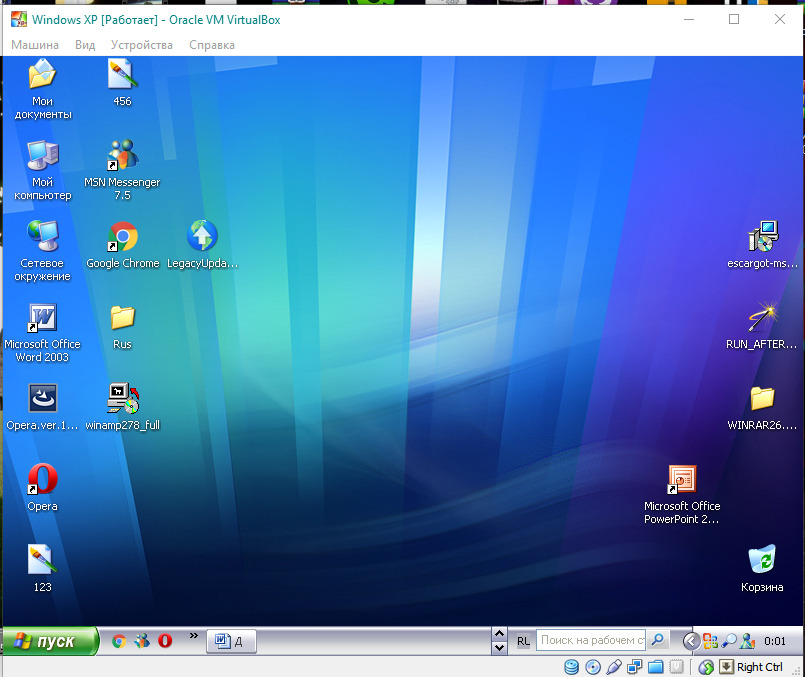Open the Вид menu
This screenshot has width=805, height=677.
[x=85, y=45]
